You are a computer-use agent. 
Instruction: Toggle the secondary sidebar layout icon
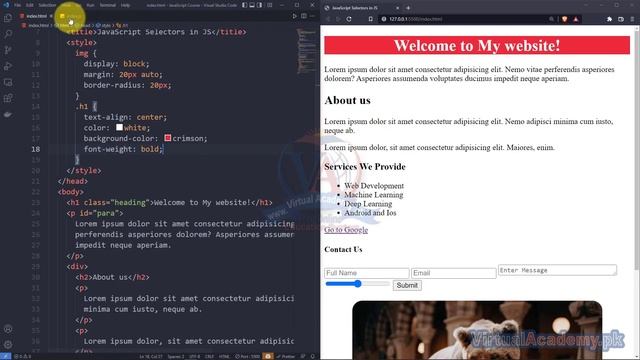(260, 5)
